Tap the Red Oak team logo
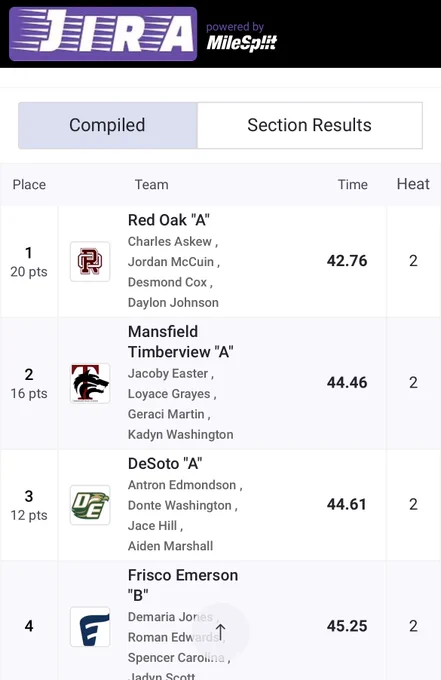The image size is (441, 680). 90,262
